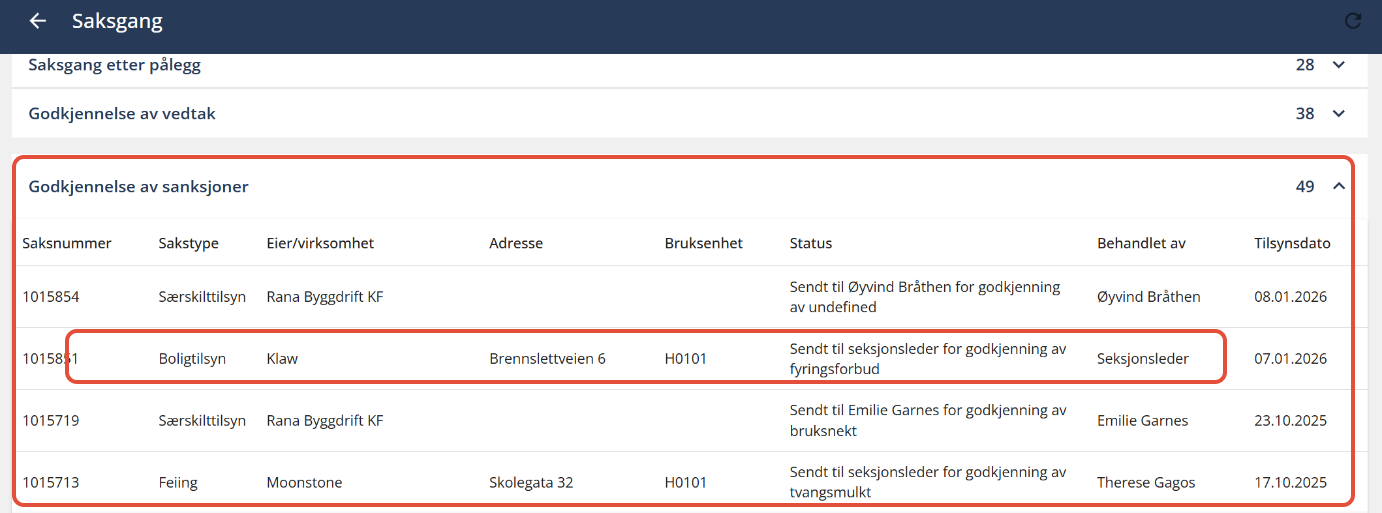Image resolution: width=1382 pixels, height=513 pixels.
Task: Click the address Skolegata 32
Action: pyautogui.click(x=531, y=483)
